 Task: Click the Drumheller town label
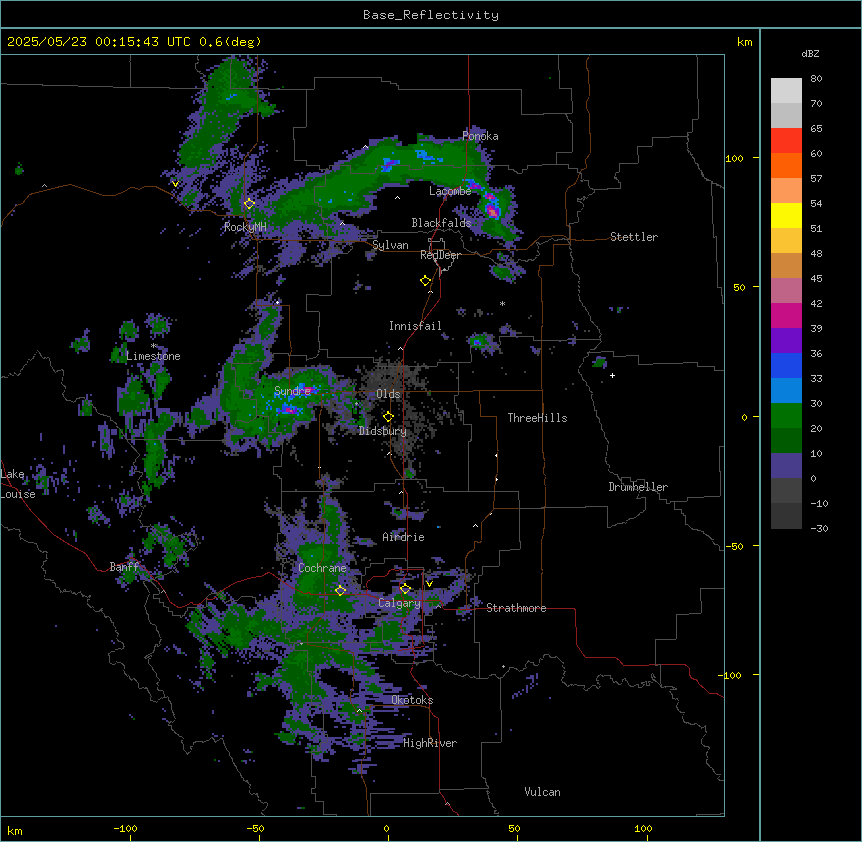[x=638, y=487]
